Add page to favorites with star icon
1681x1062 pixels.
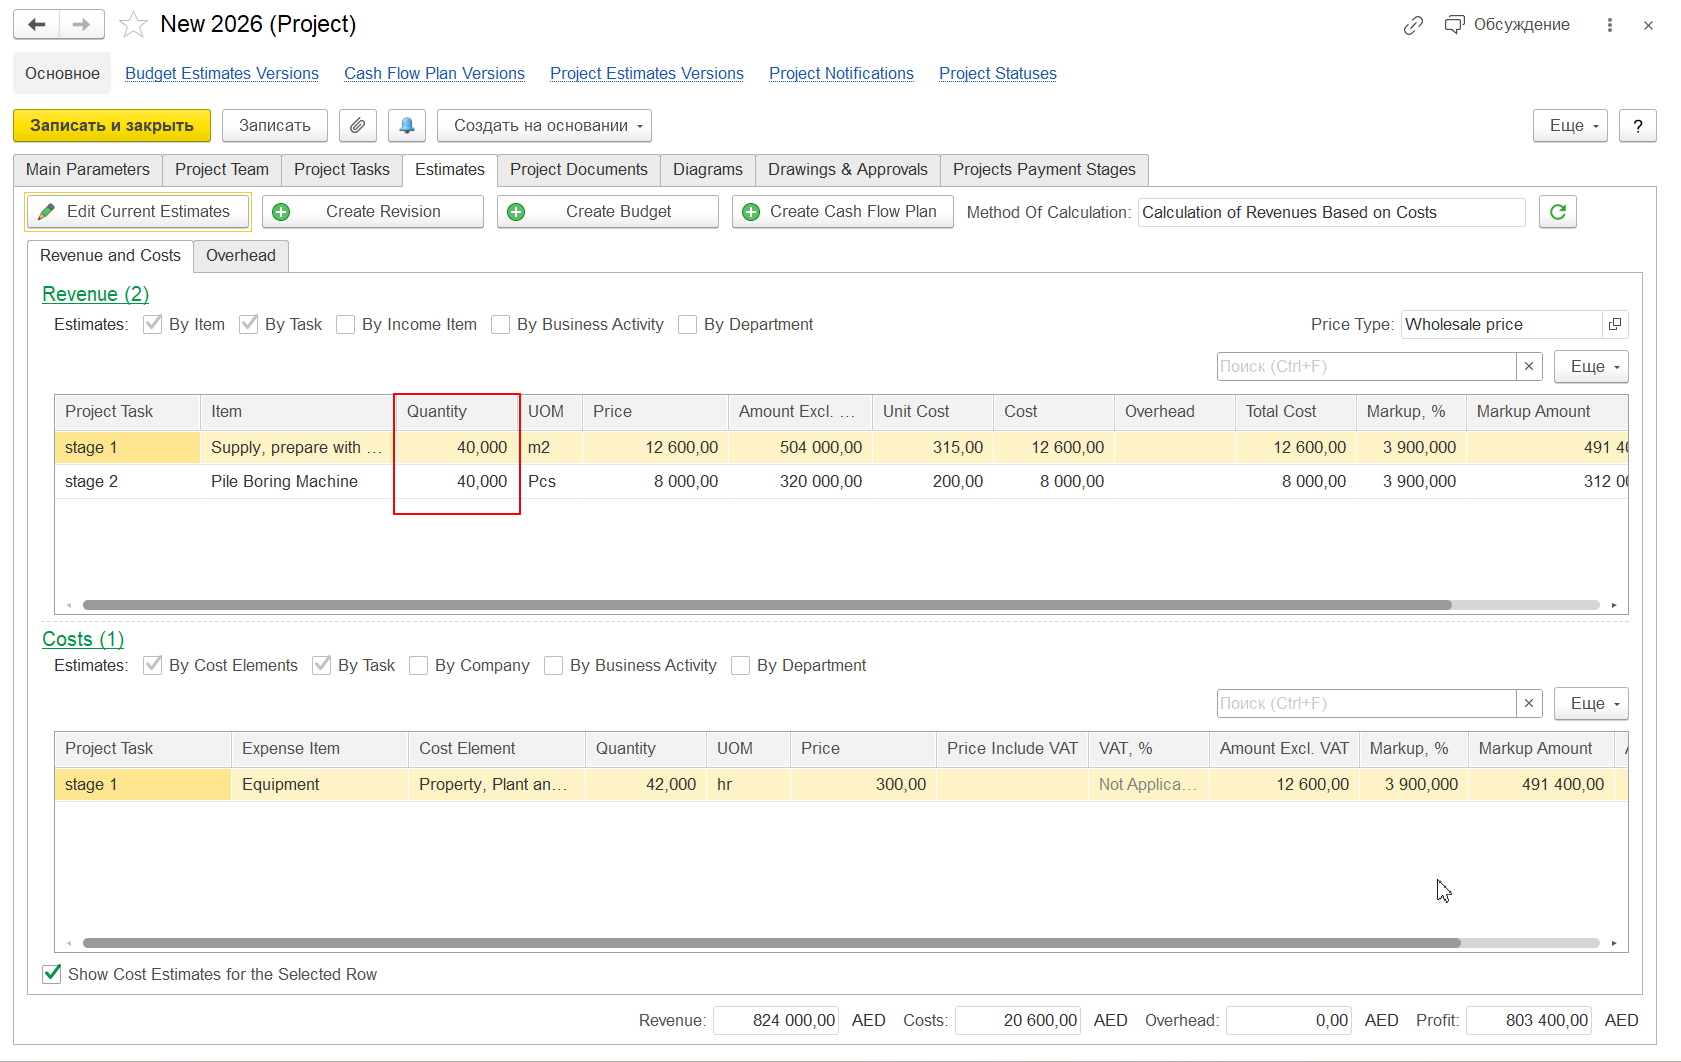(133, 25)
